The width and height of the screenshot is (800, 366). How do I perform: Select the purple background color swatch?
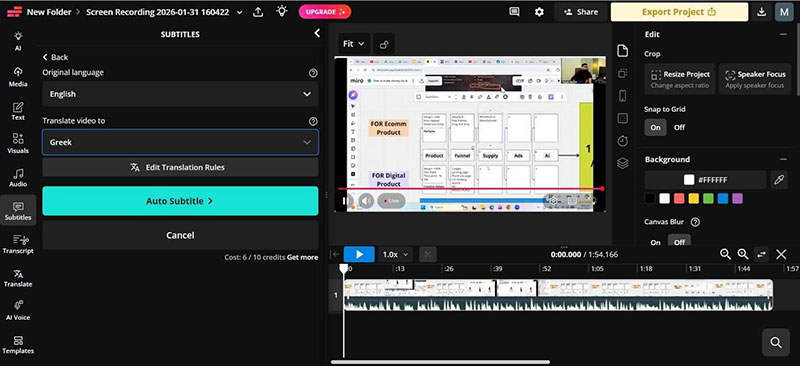tap(737, 199)
